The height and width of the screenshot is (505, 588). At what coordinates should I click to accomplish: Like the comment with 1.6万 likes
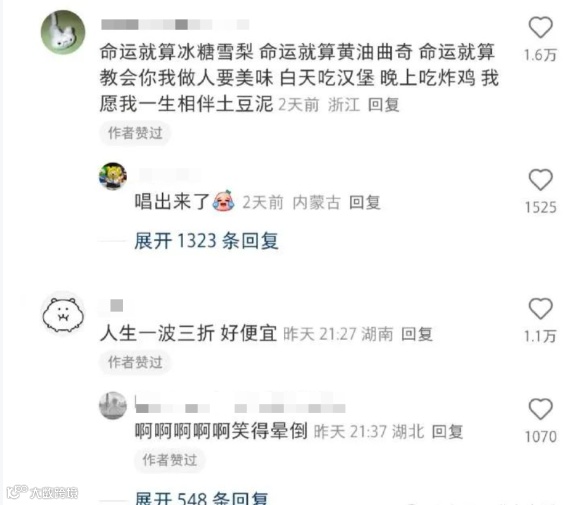[540, 28]
